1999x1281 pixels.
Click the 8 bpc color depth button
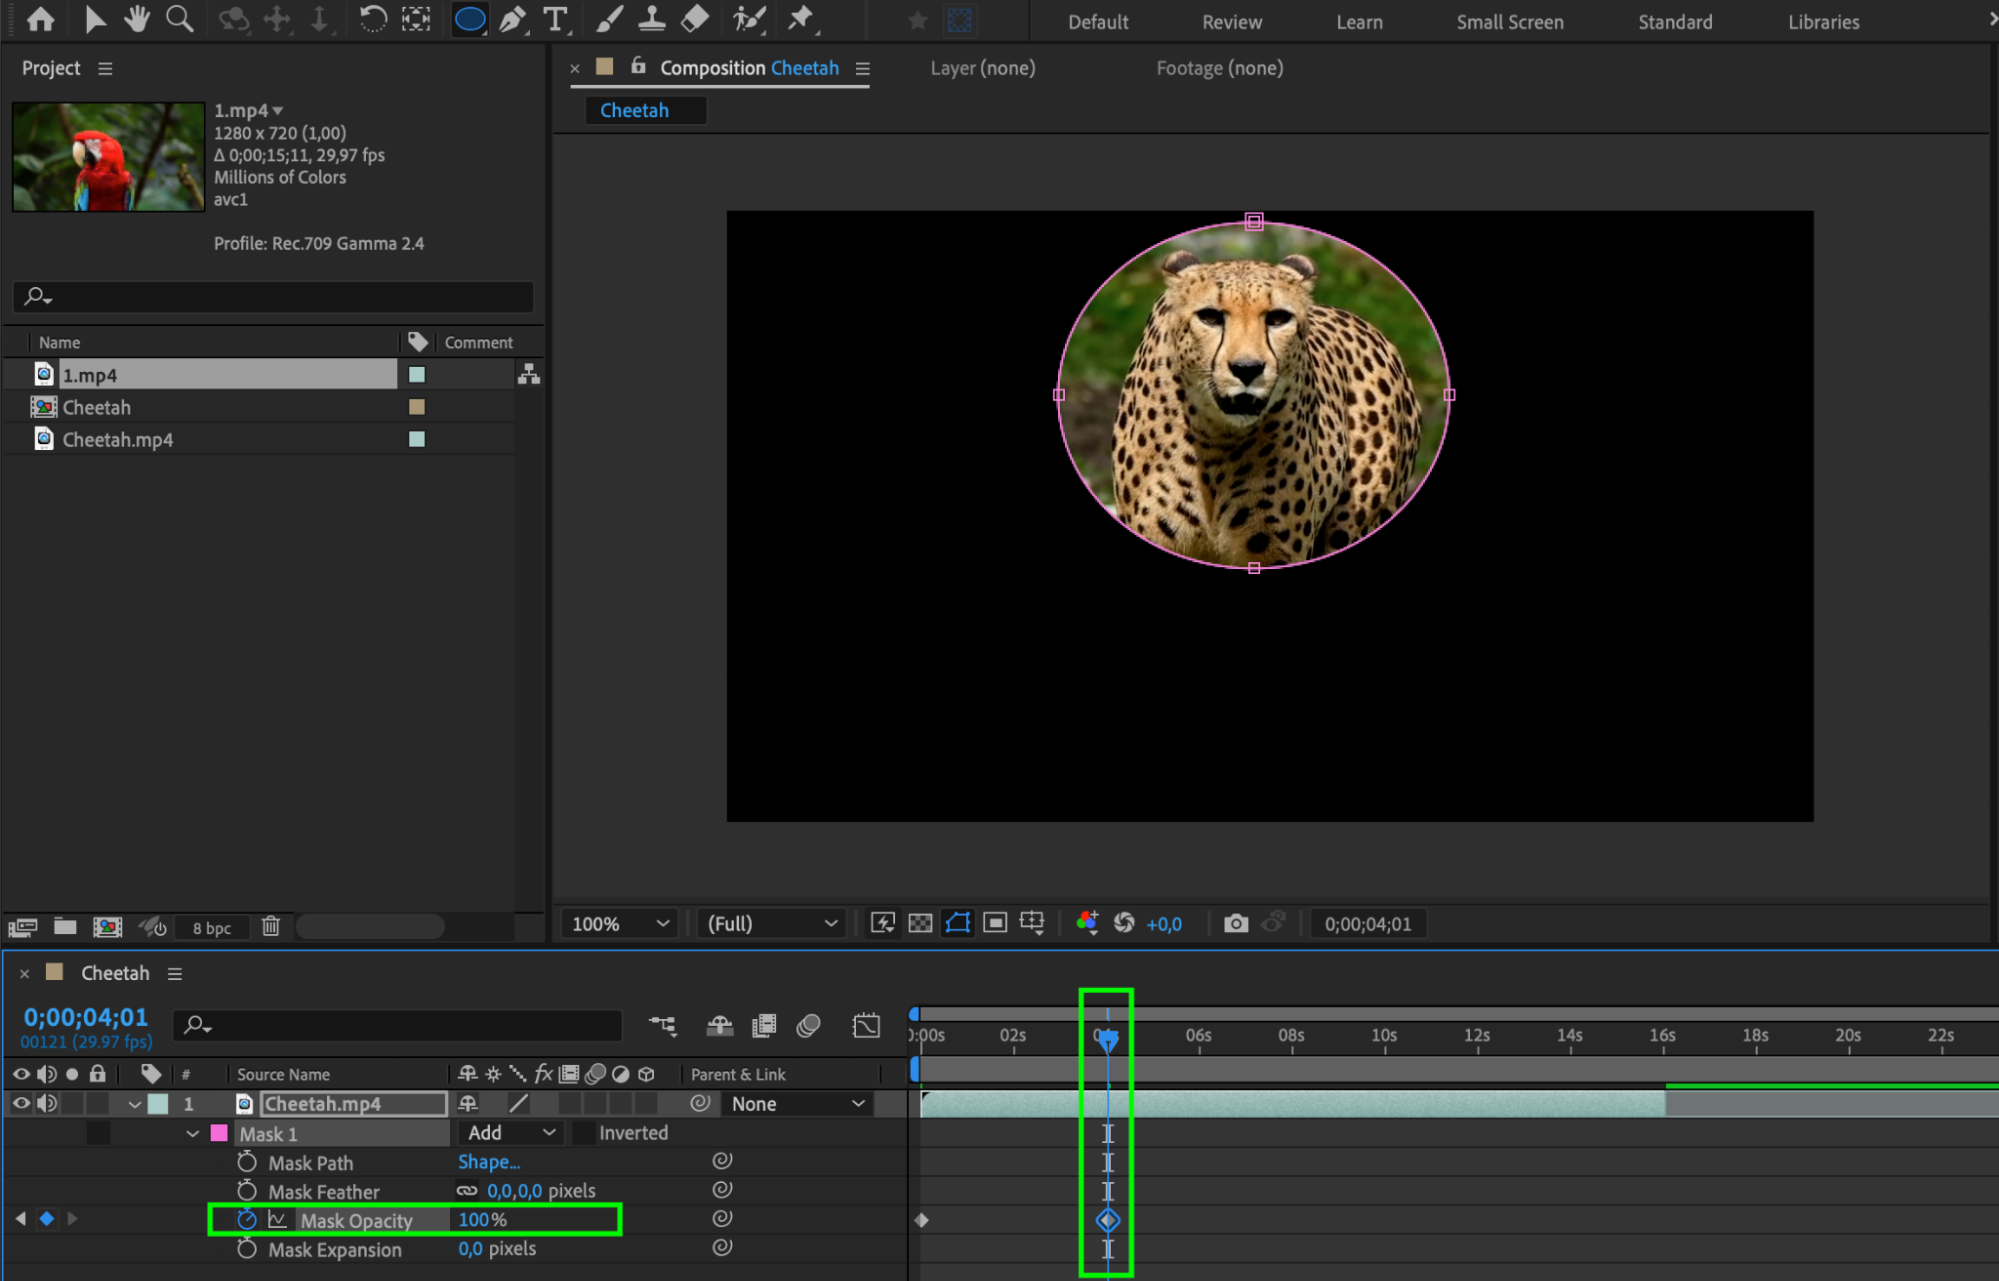211,928
